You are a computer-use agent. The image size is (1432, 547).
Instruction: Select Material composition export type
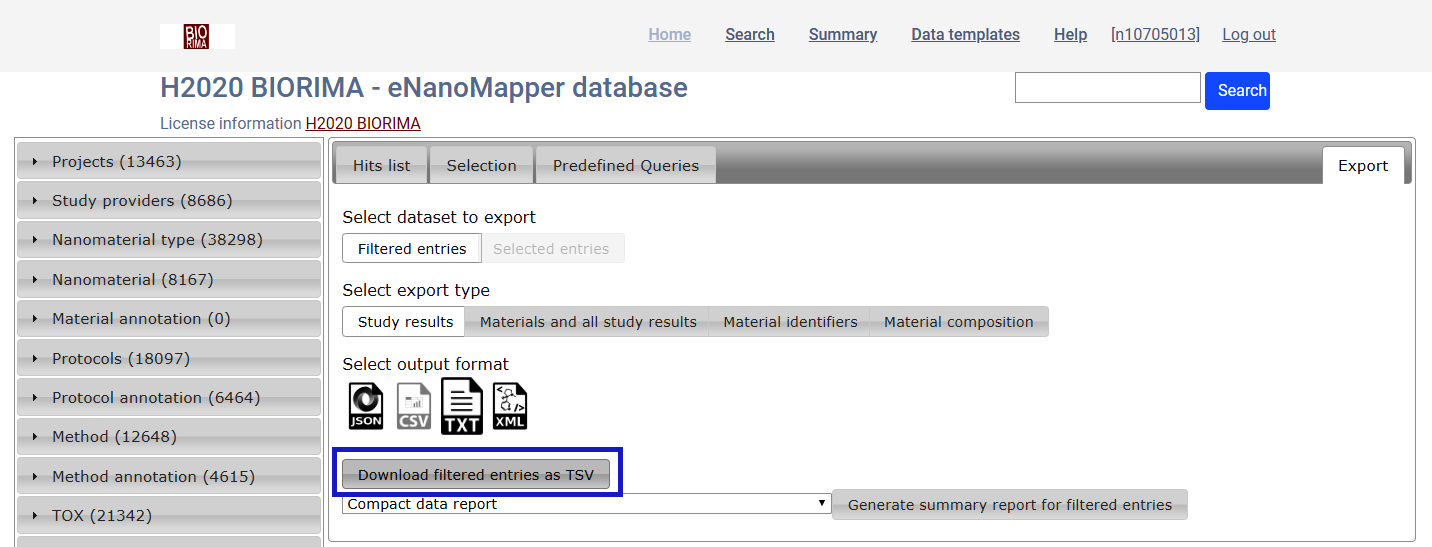tap(958, 322)
